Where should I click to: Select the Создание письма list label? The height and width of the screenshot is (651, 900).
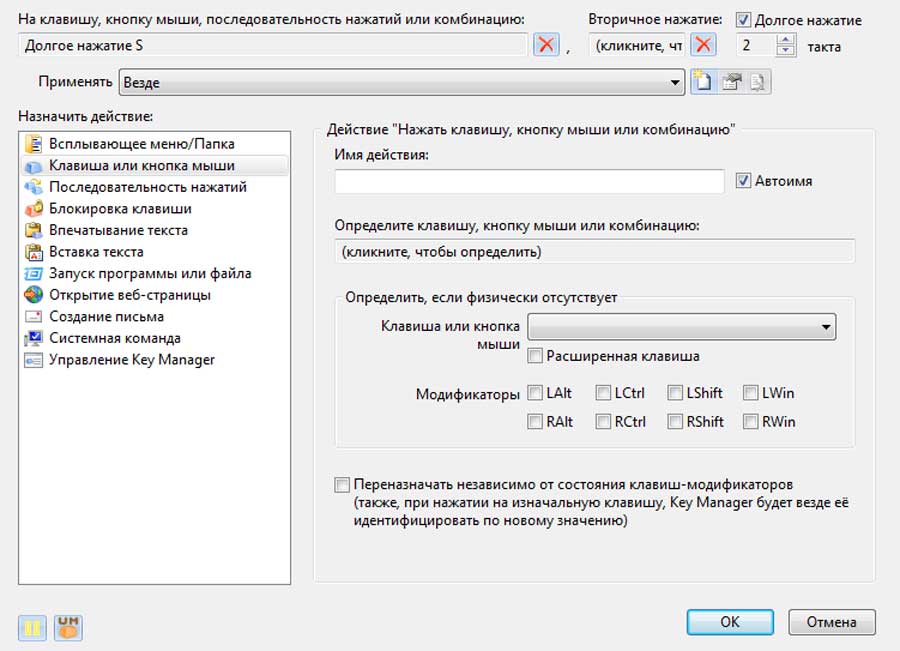click(106, 316)
